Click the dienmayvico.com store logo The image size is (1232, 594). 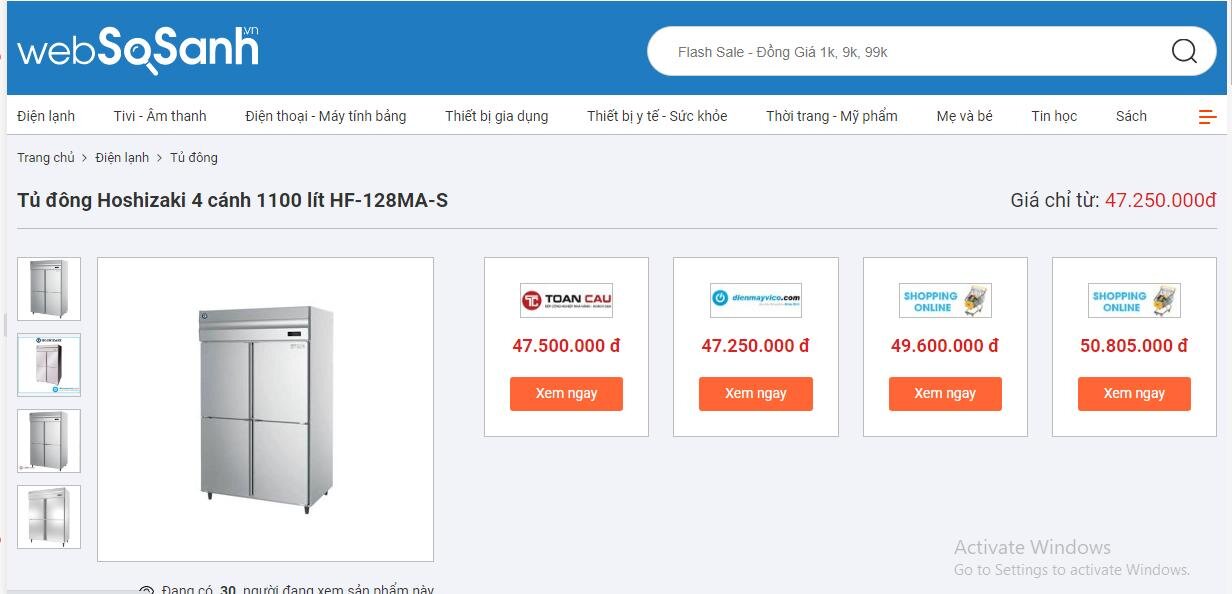coord(755,299)
